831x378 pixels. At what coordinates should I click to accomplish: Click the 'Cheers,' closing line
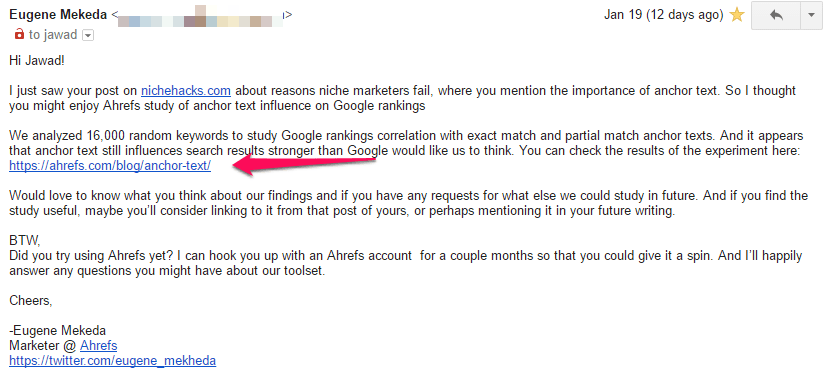pyautogui.click(x=31, y=301)
